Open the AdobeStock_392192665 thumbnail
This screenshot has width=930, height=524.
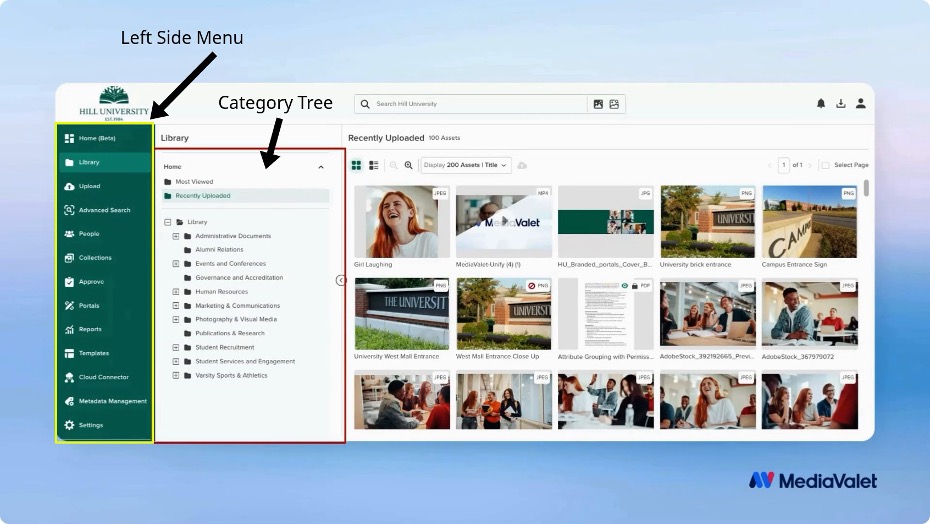coord(708,314)
